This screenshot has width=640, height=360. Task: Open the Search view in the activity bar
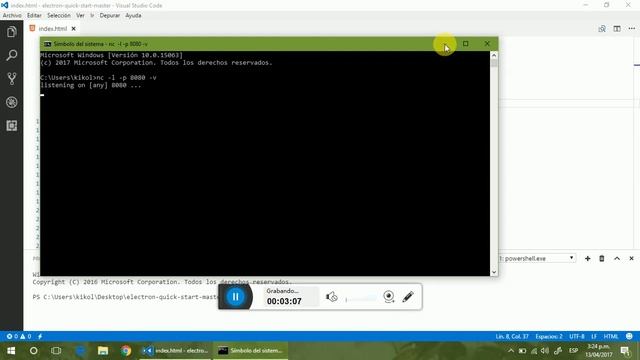click(11, 55)
